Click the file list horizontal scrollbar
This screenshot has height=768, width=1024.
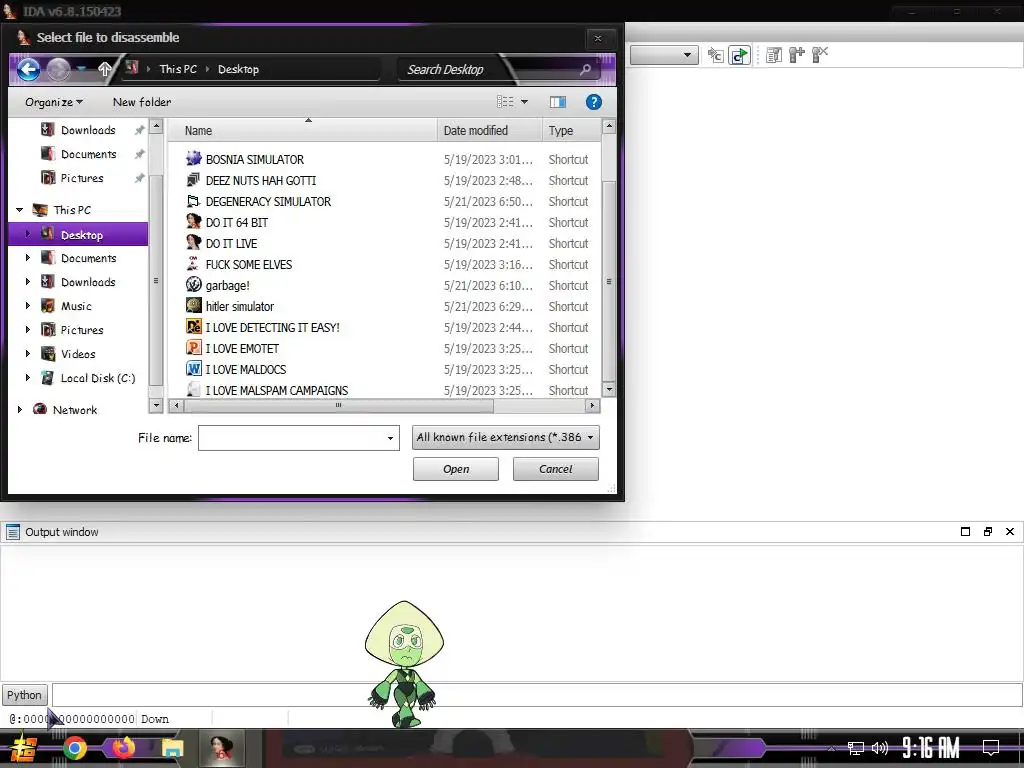[x=338, y=406]
